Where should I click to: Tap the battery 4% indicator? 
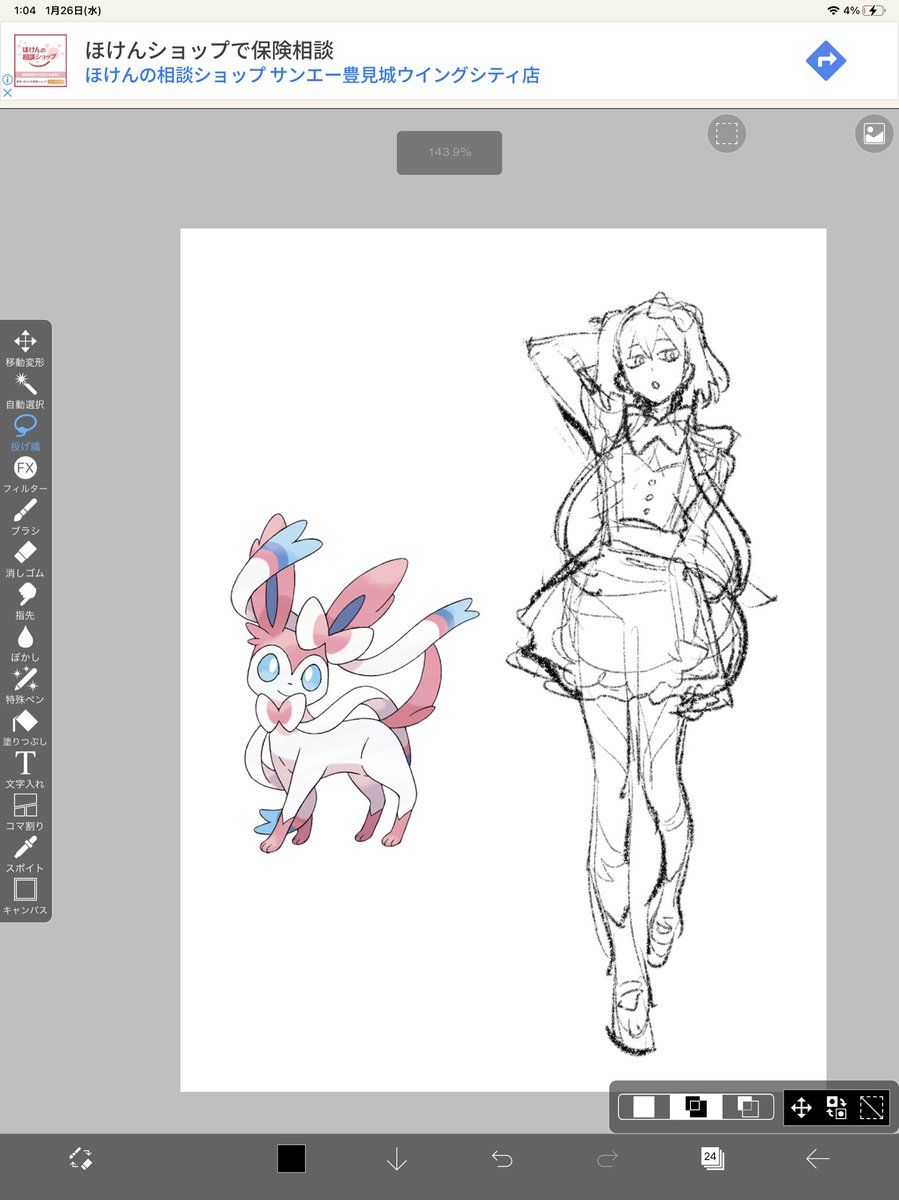[x=865, y=10]
